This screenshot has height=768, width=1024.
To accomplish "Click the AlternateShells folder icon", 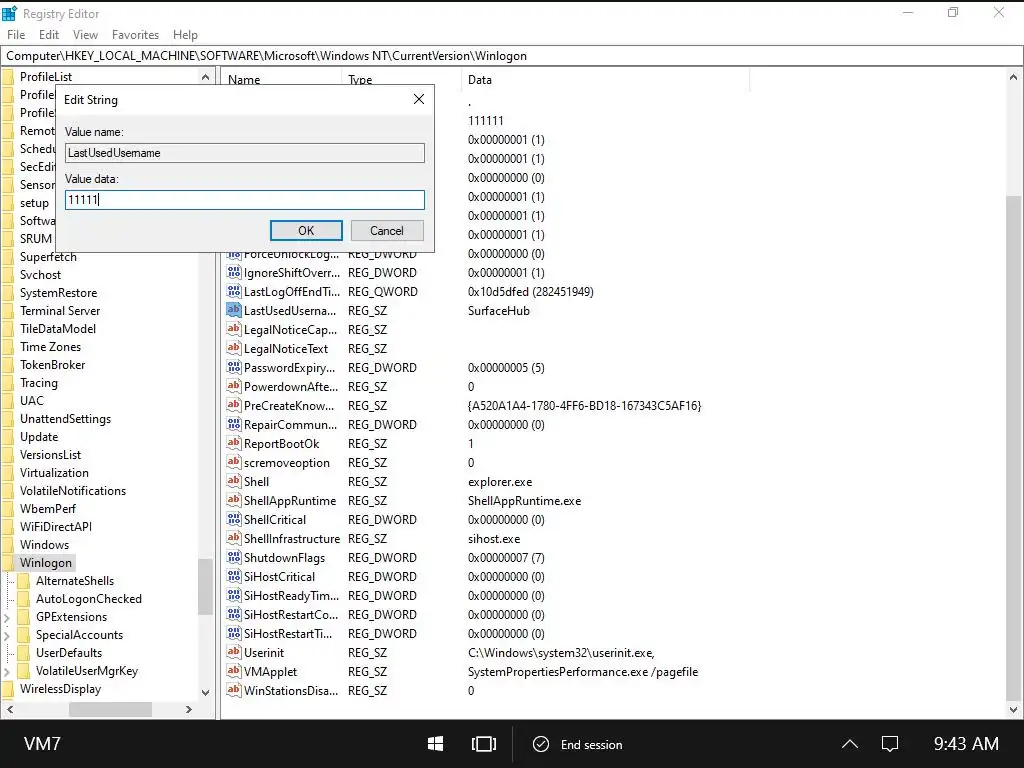I will 23,581.
